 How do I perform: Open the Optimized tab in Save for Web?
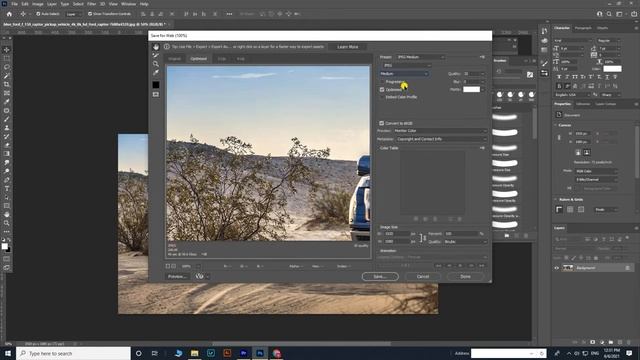(x=199, y=59)
